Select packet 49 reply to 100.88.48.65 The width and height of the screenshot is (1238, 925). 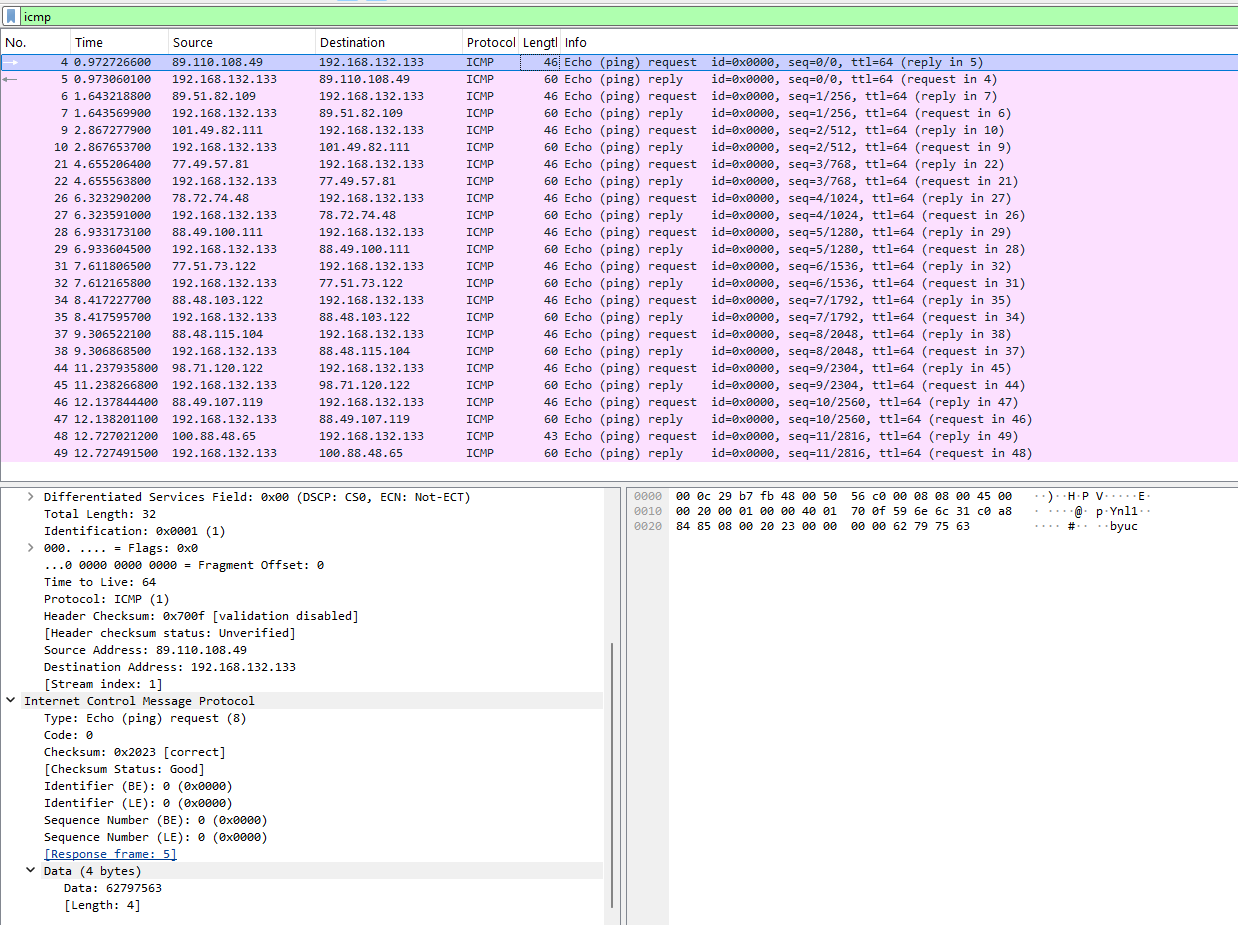619,453
